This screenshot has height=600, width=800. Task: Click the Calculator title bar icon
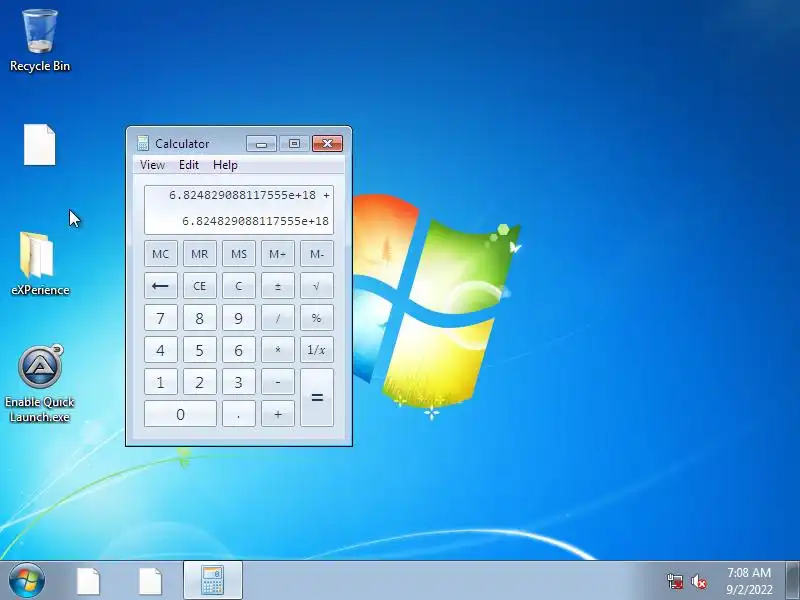tap(143, 143)
